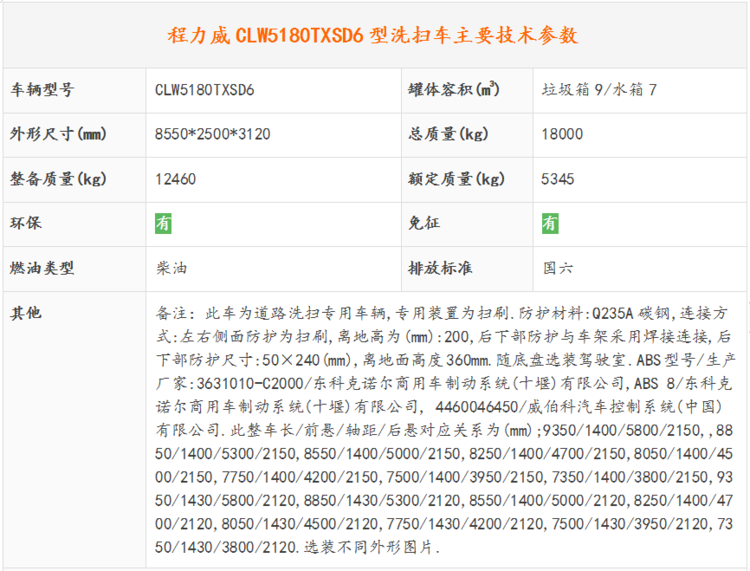Click the green 有 badge beside 环保
Viewport: 750px width, 571px height.
(x=163, y=224)
